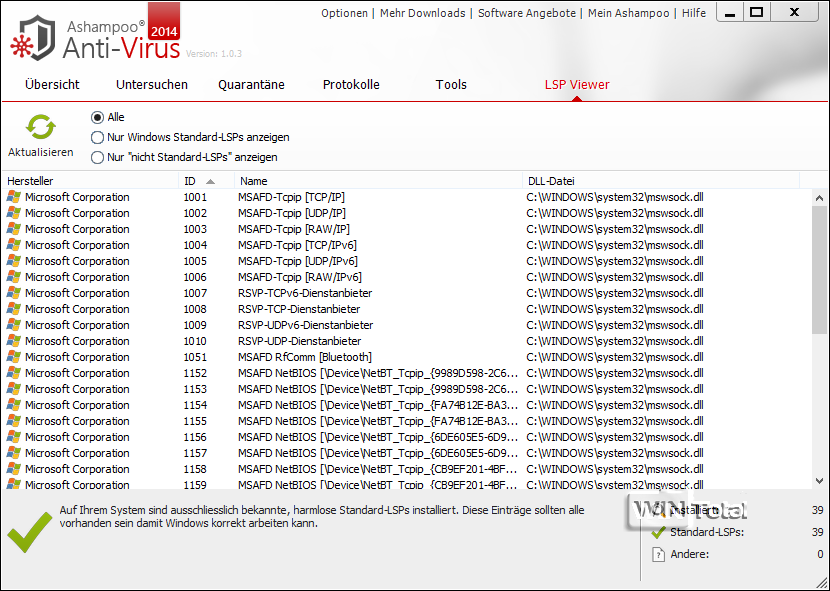
Task: Sort list by Name column header
Action: tap(378, 181)
